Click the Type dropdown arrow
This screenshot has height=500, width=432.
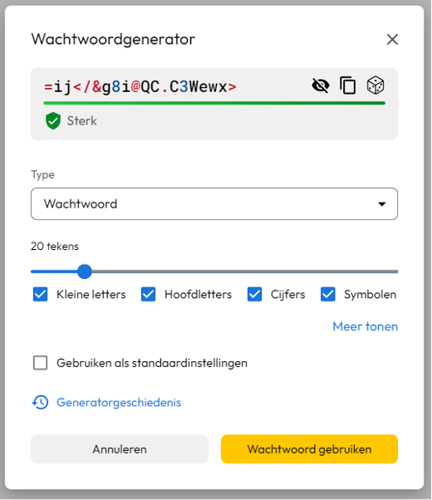(x=382, y=204)
